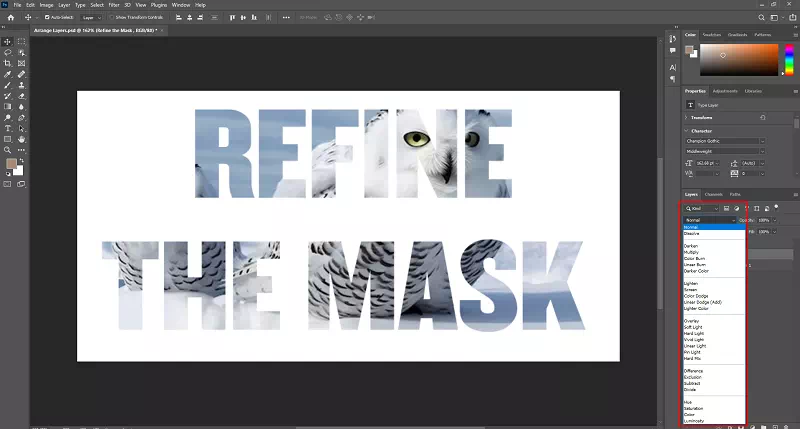The image size is (800, 429).
Task: Enable Show Transform Controls checkbox
Action: click(112, 17)
